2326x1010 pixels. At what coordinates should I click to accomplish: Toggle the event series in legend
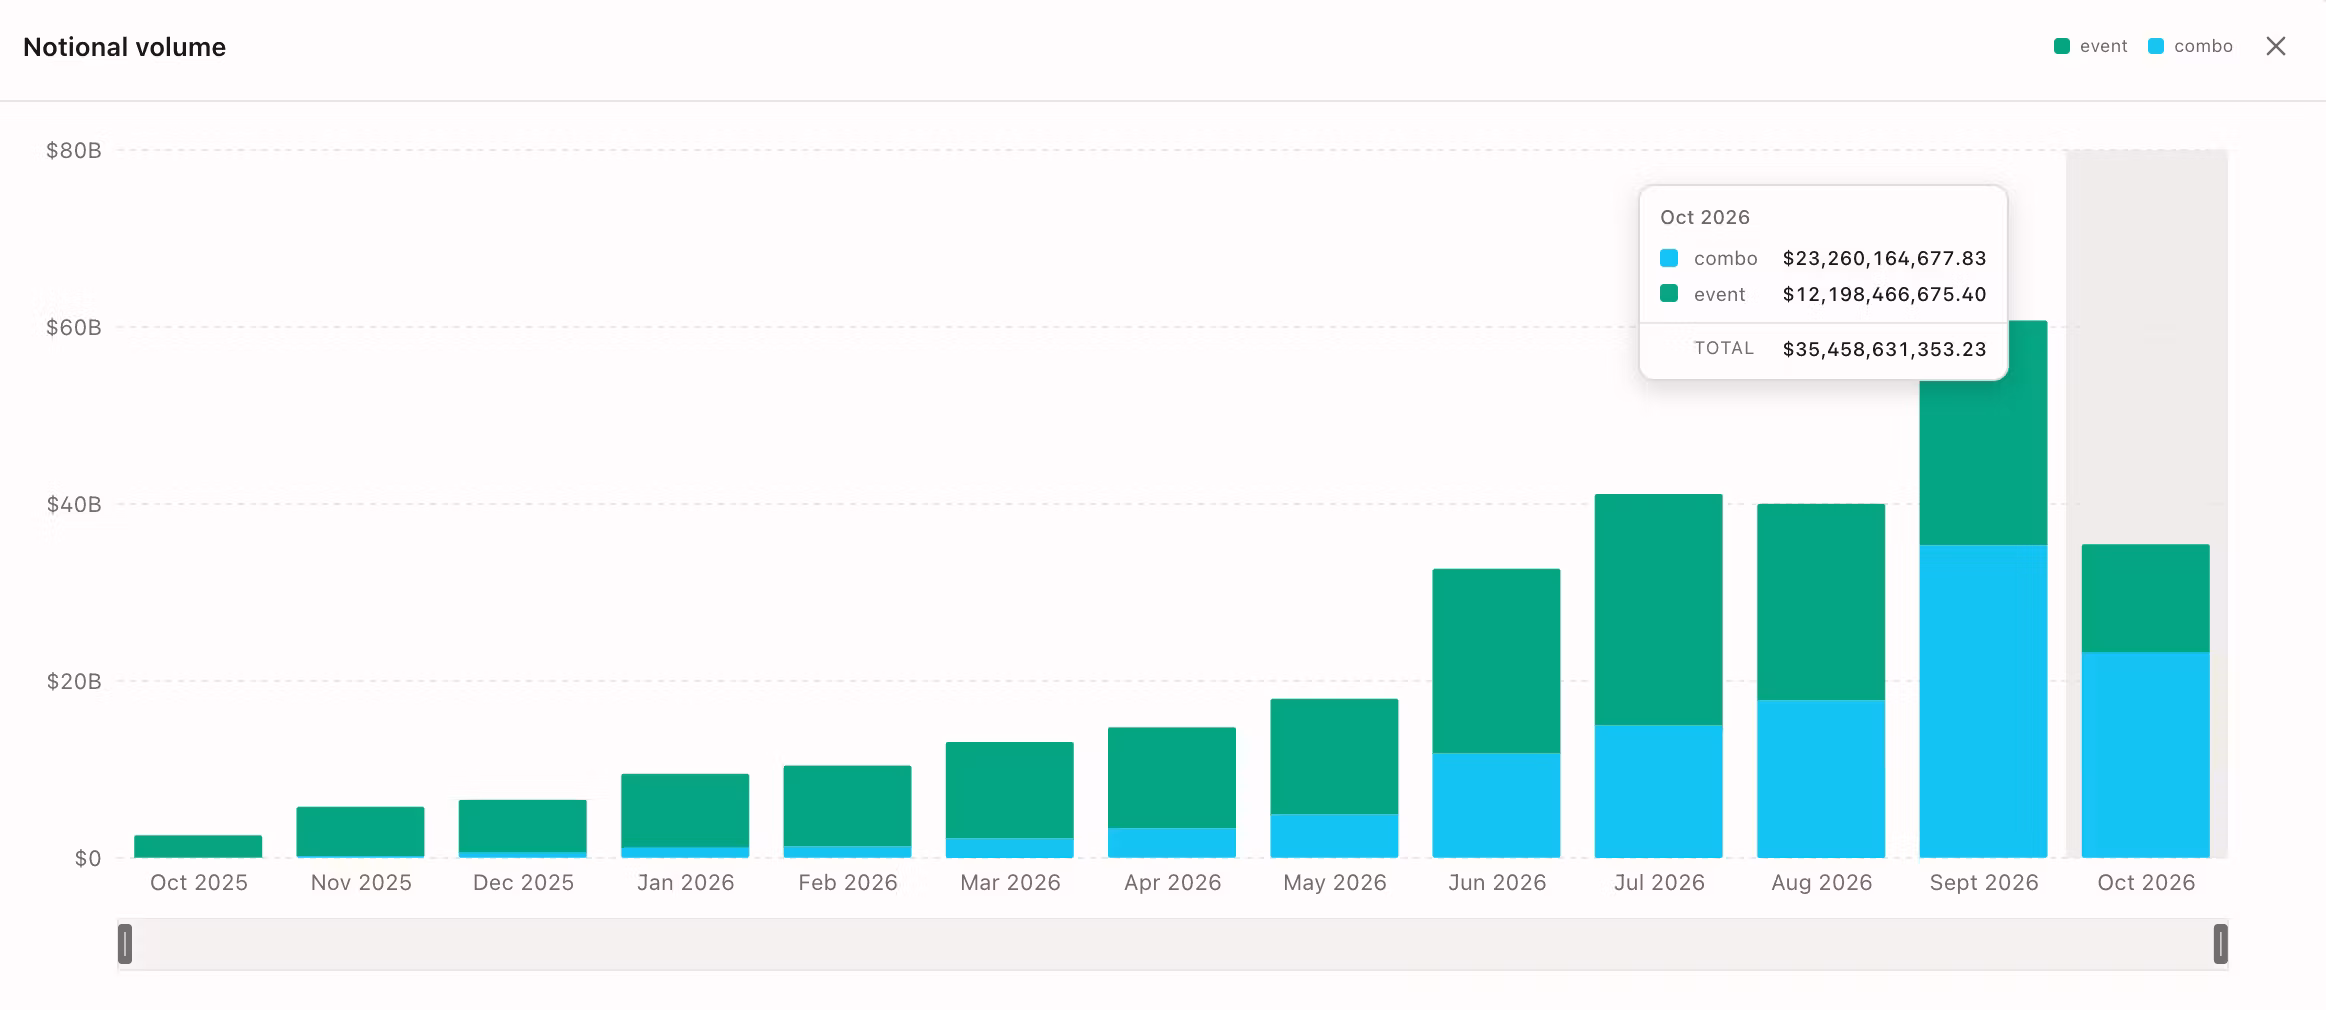click(2090, 46)
